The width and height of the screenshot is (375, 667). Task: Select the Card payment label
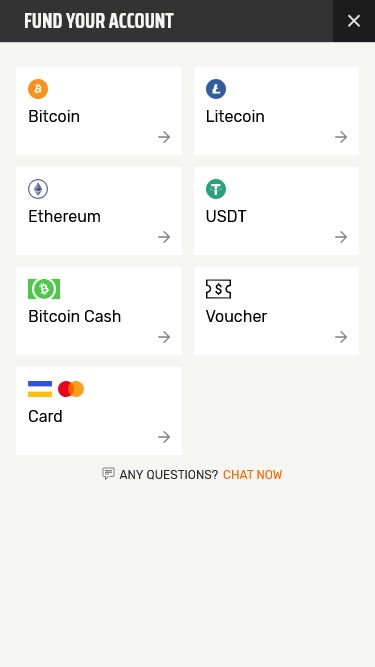click(x=45, y=416)
